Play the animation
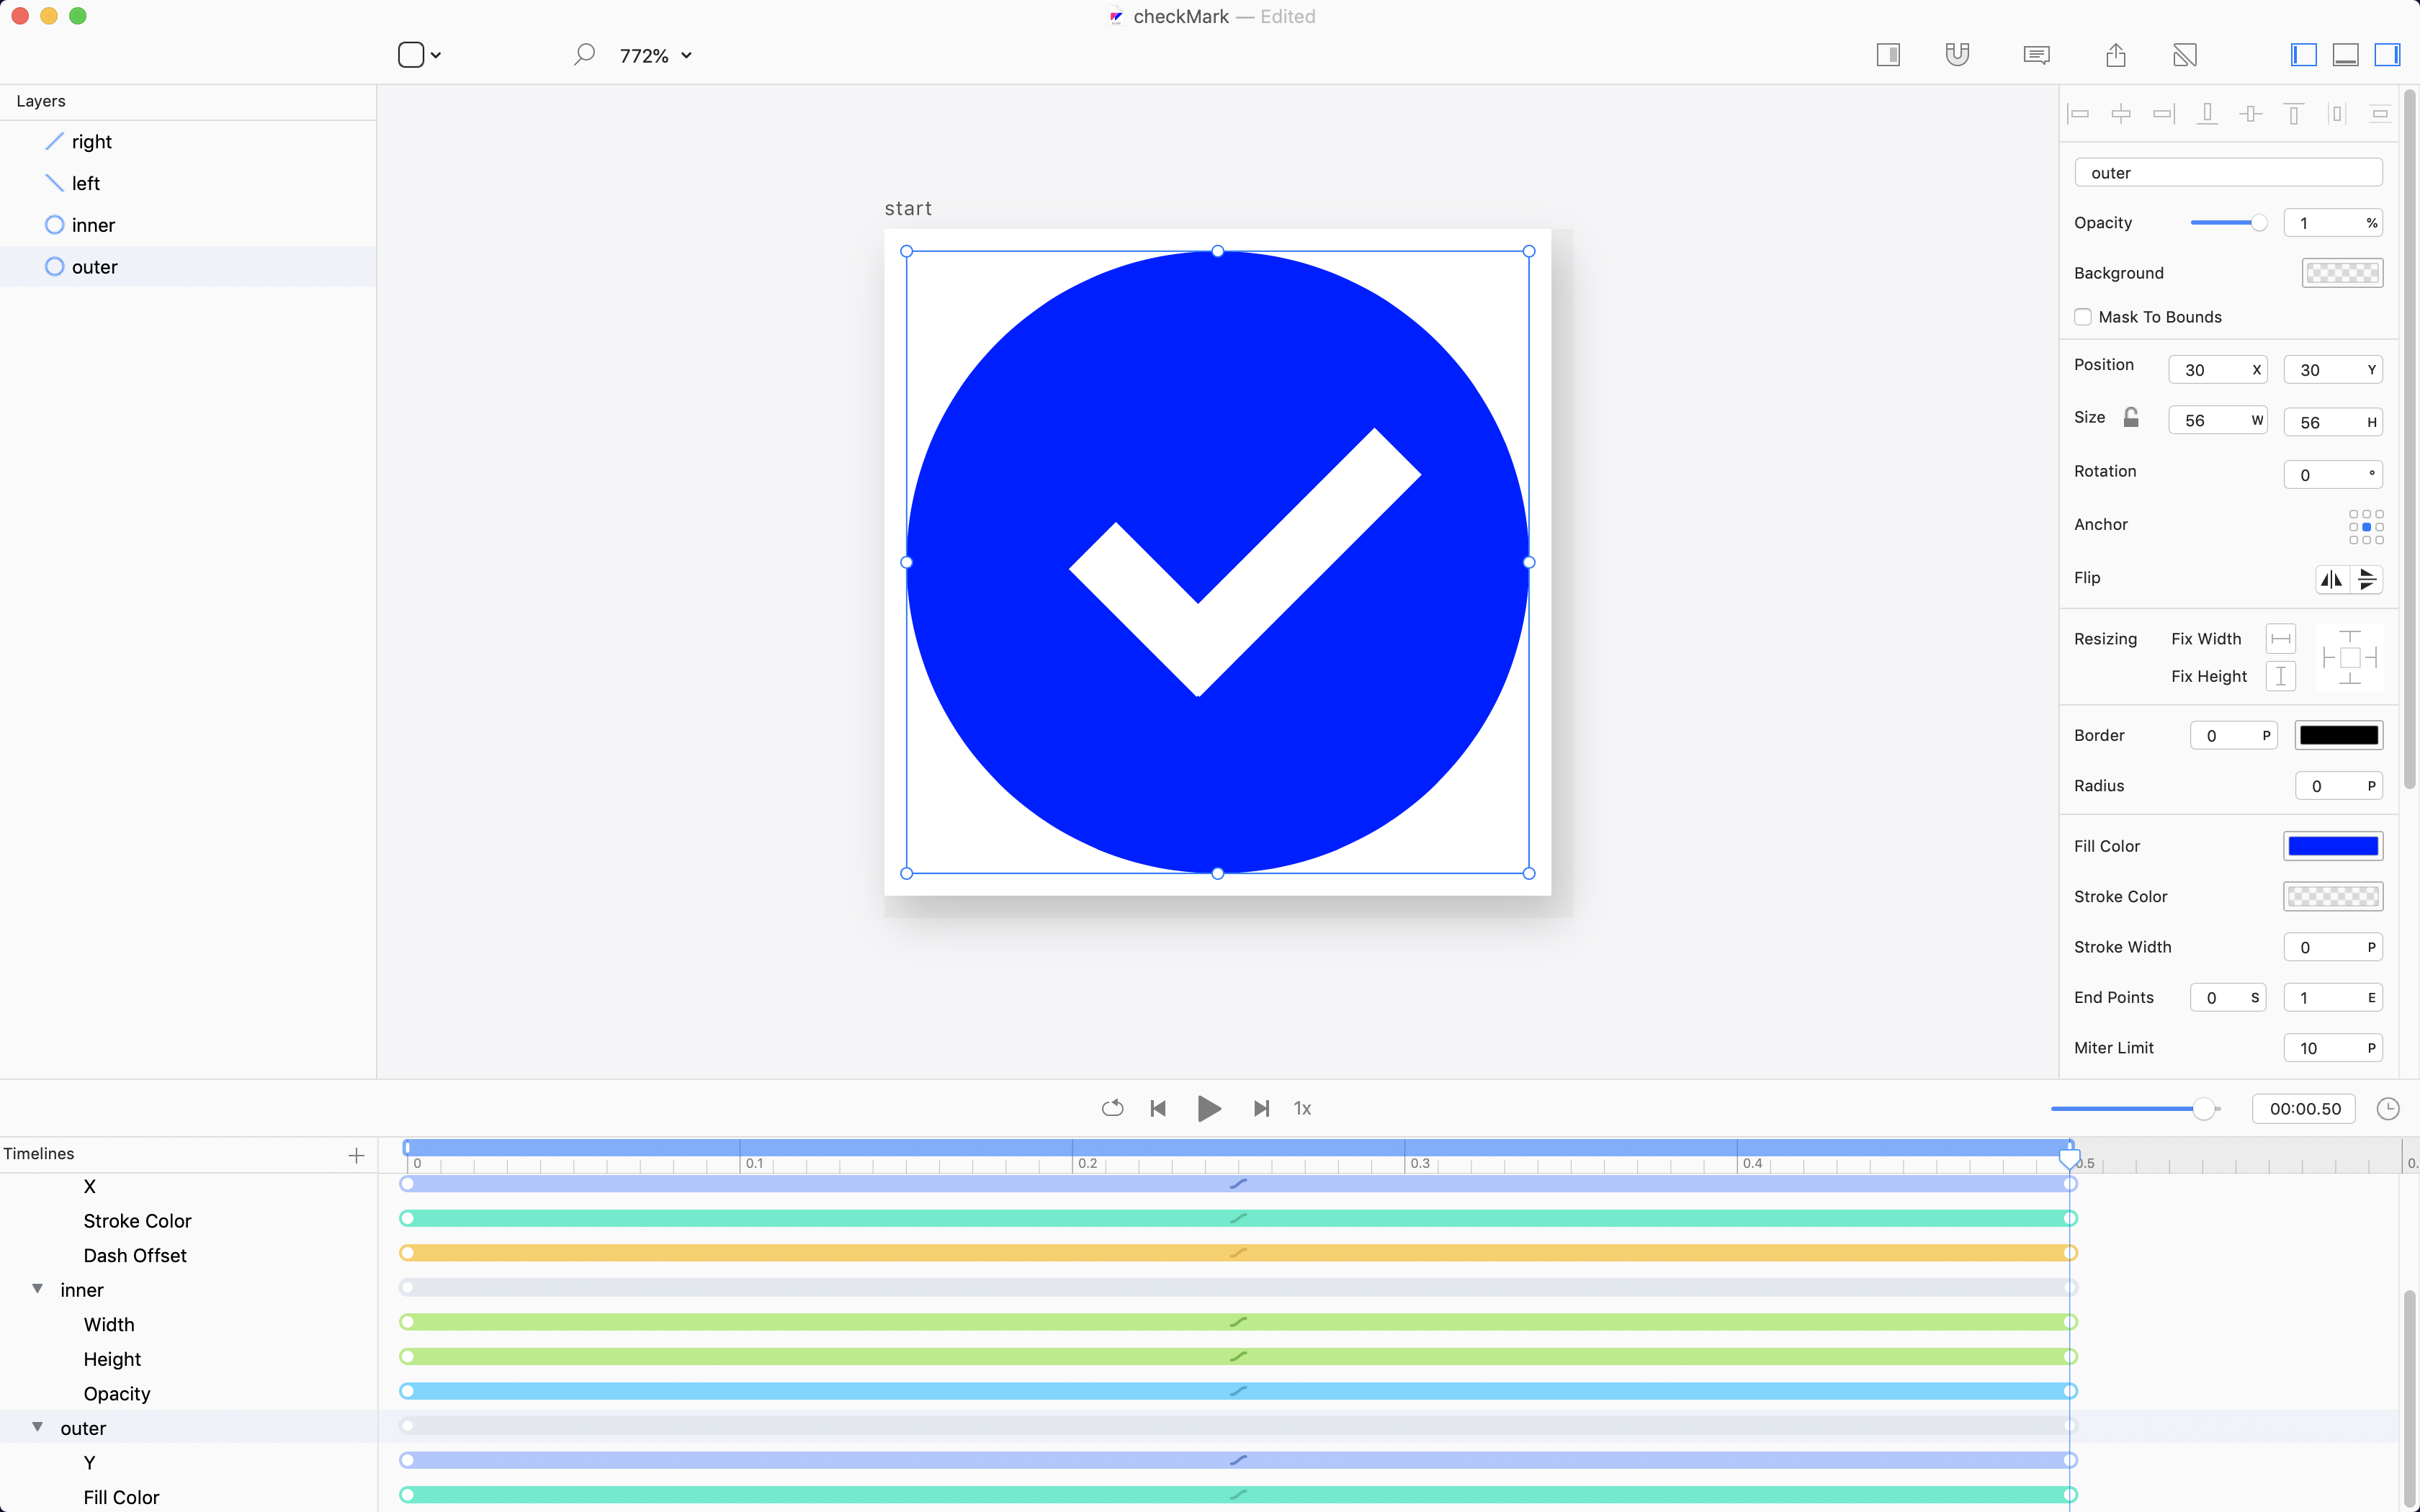Image resolution: width=2420 pixels, height=1512 pixels. (1209, 1108)
